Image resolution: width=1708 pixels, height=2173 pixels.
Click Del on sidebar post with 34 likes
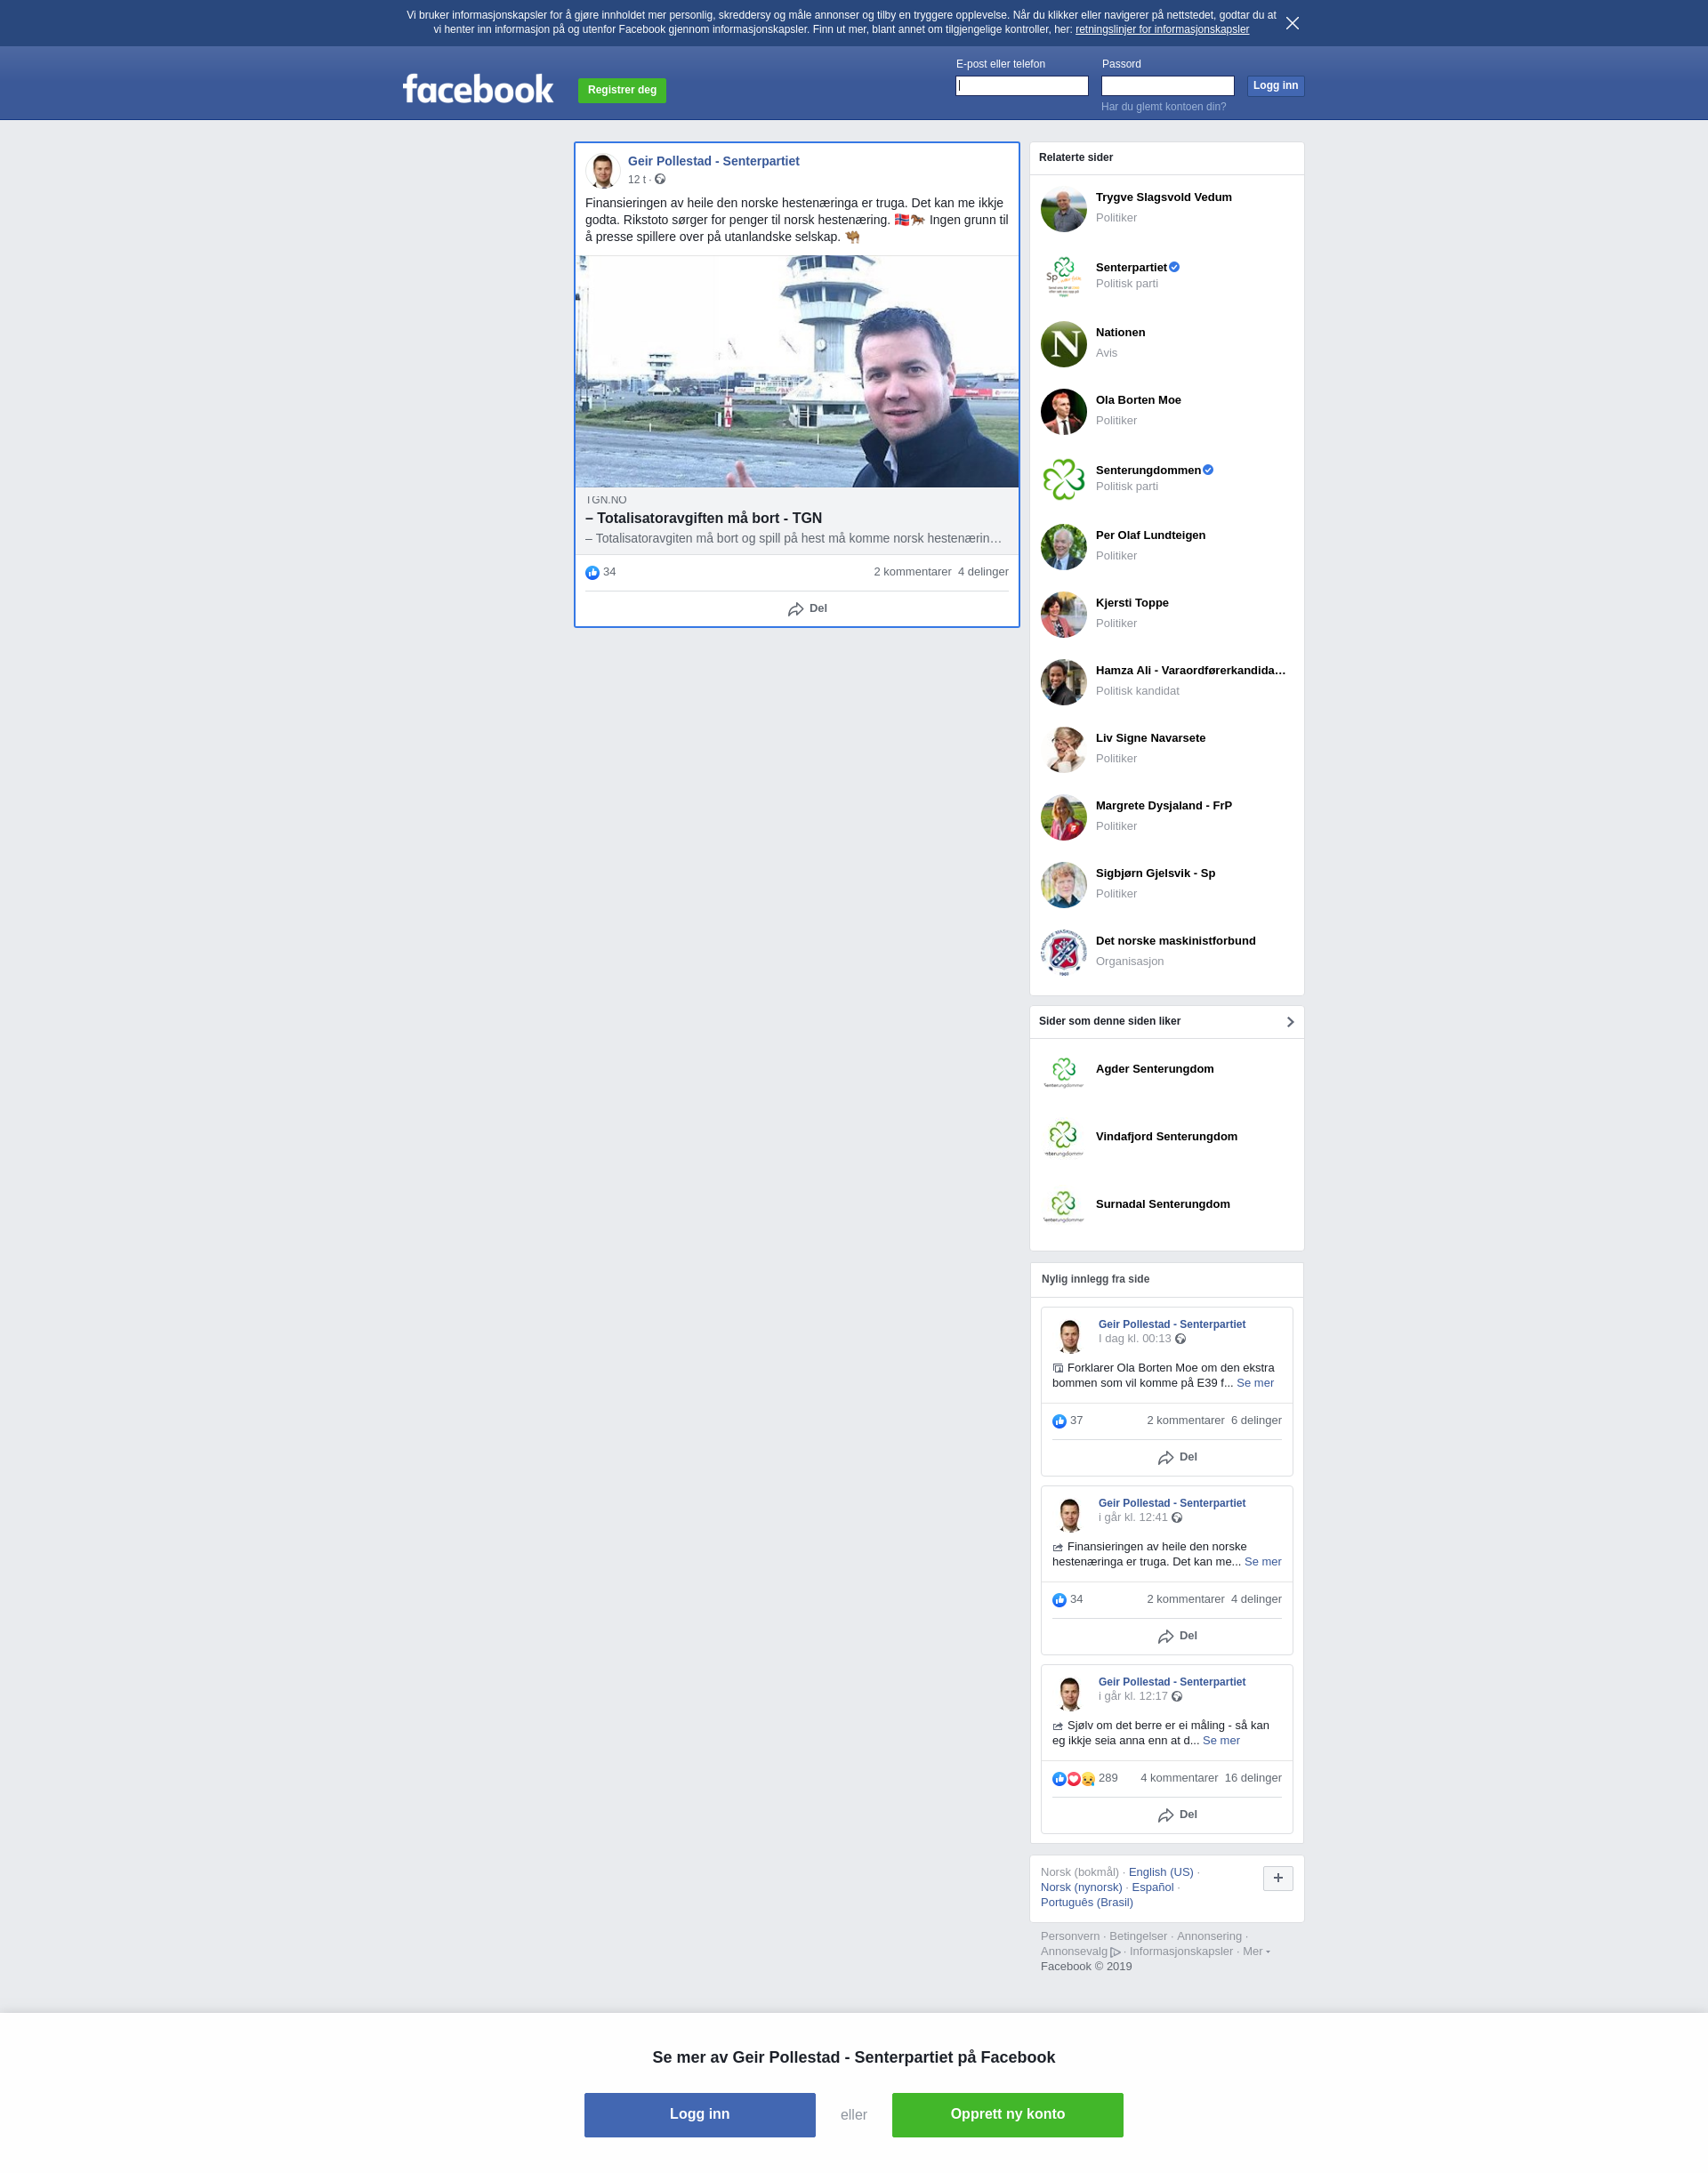click(1177, 1636)
